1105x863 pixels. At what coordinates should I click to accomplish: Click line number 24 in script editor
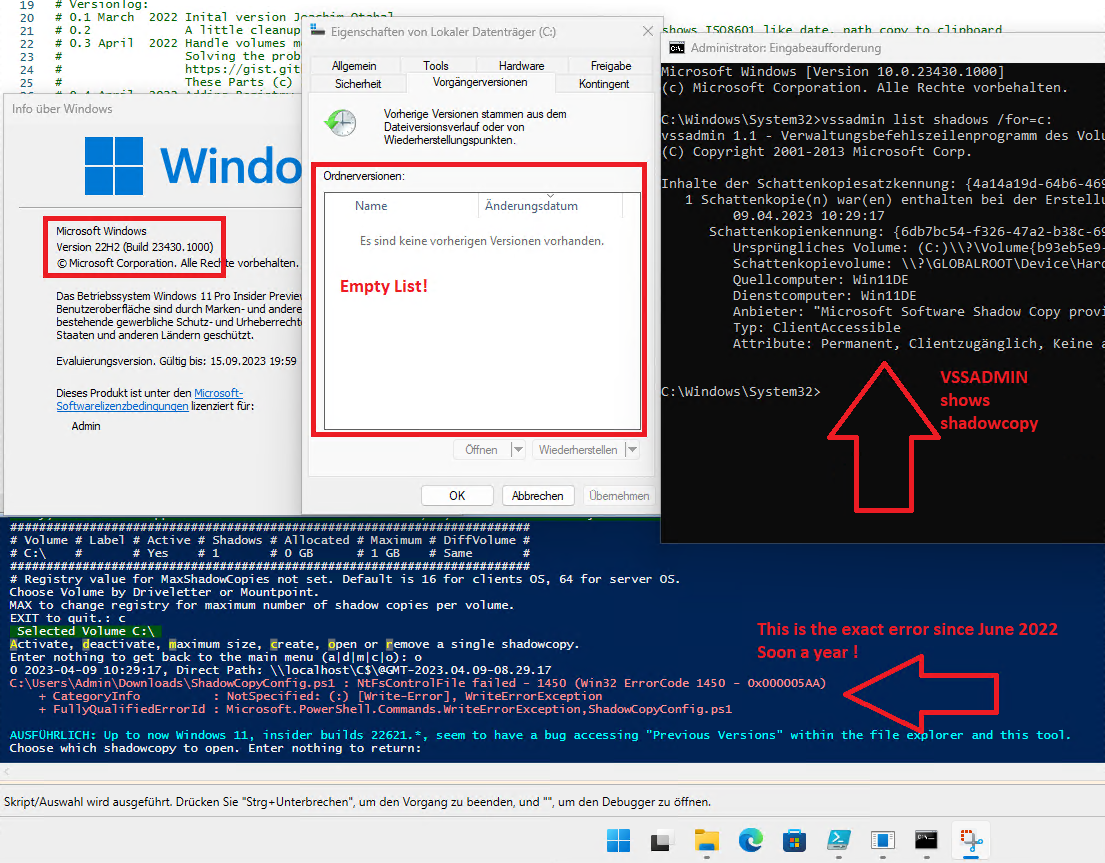tap(27, 69)
